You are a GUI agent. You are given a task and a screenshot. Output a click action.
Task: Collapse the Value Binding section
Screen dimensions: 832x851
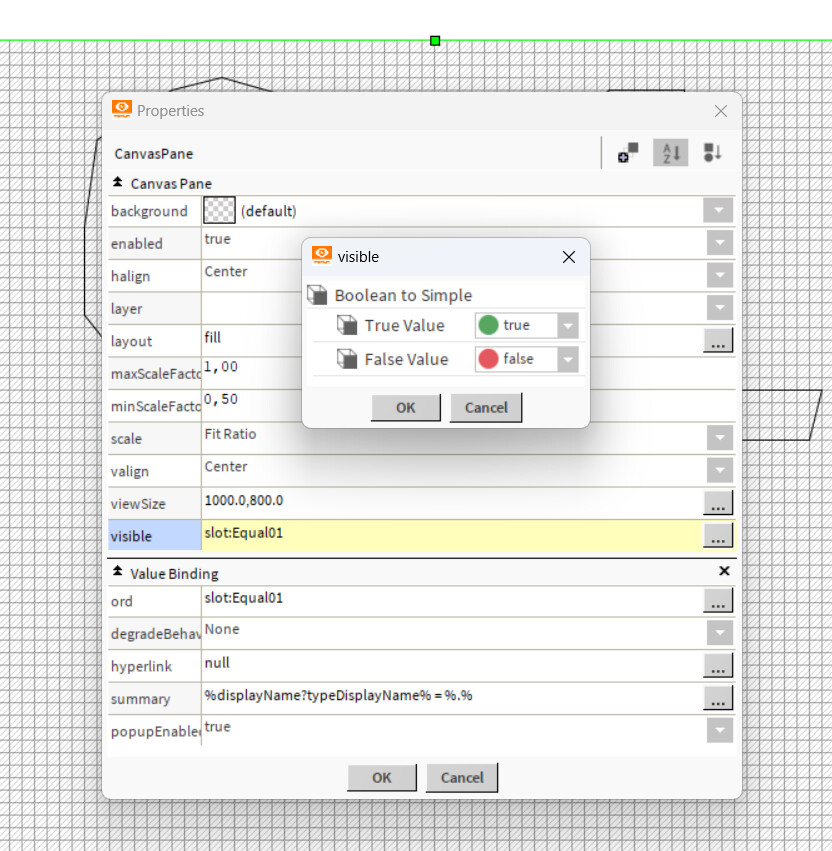[x=118, y=573]
